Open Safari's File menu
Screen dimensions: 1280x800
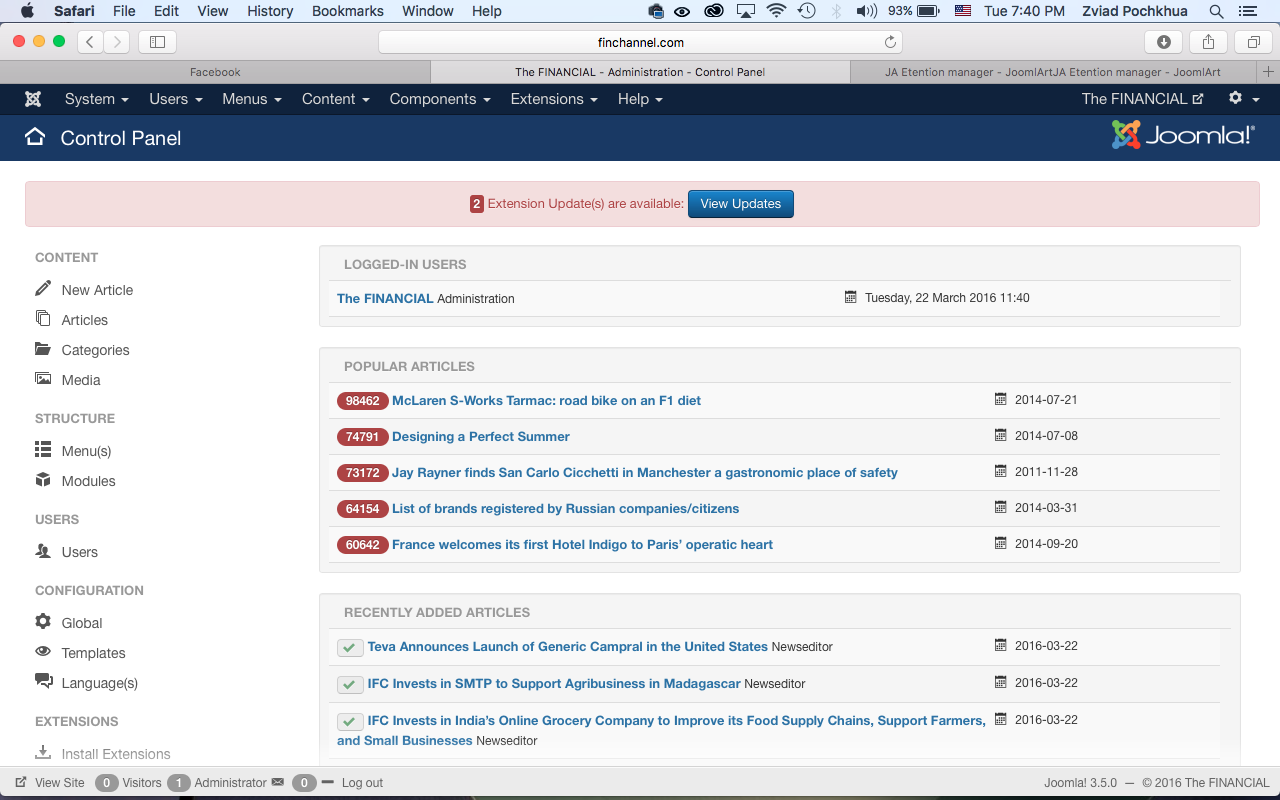coord(124,11)
